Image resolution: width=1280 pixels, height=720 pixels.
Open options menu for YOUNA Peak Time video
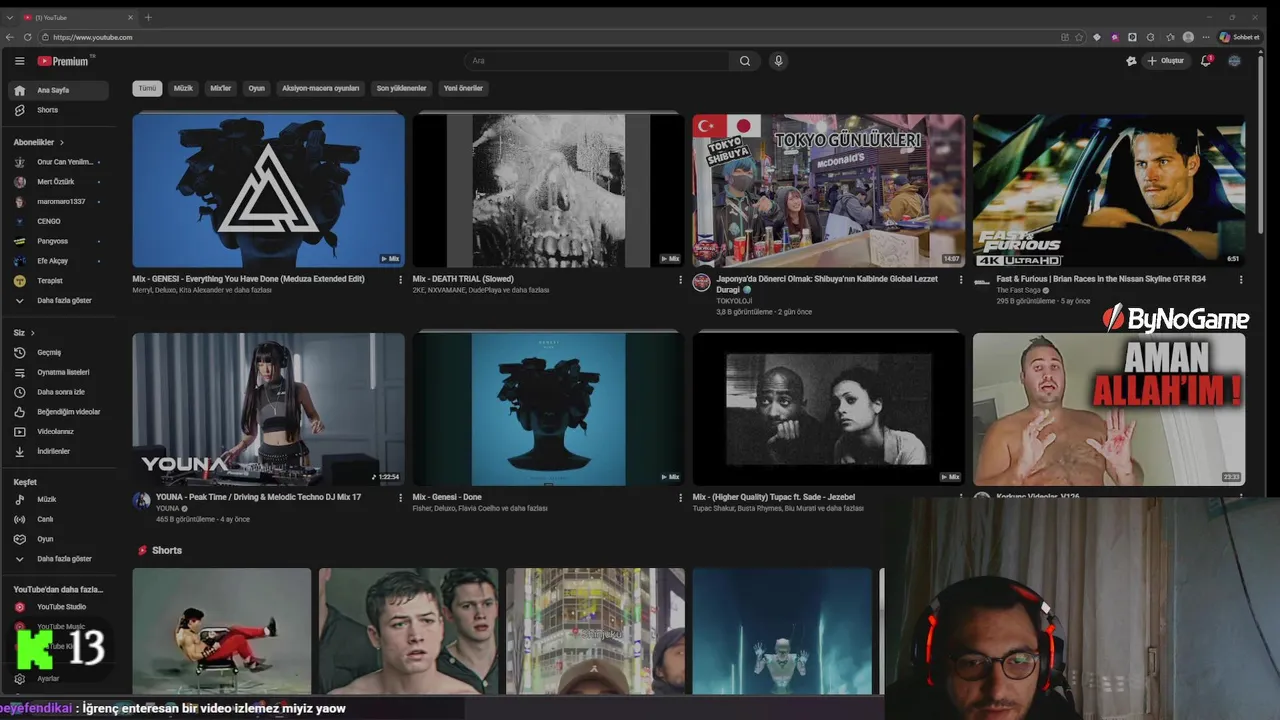click(x=400, y=497)
